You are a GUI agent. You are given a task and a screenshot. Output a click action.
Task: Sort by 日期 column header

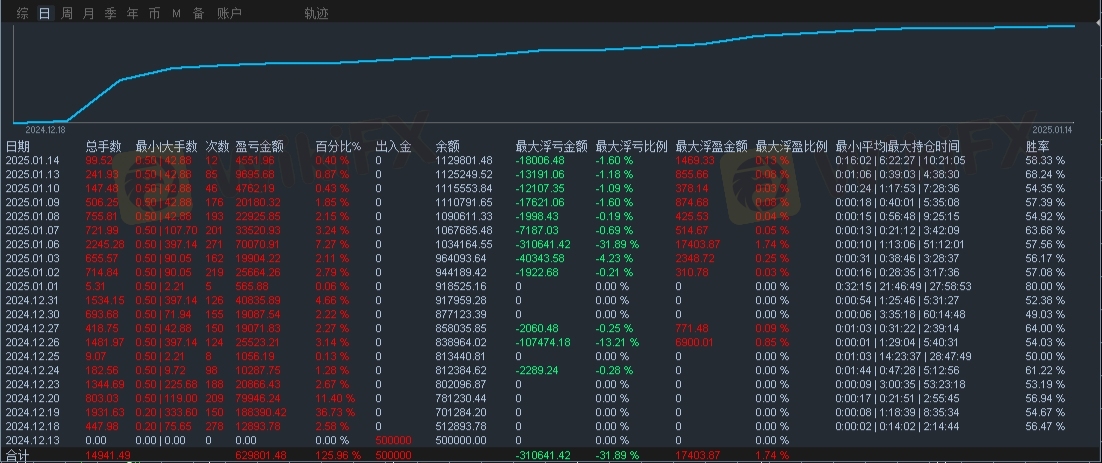point(18,147)
